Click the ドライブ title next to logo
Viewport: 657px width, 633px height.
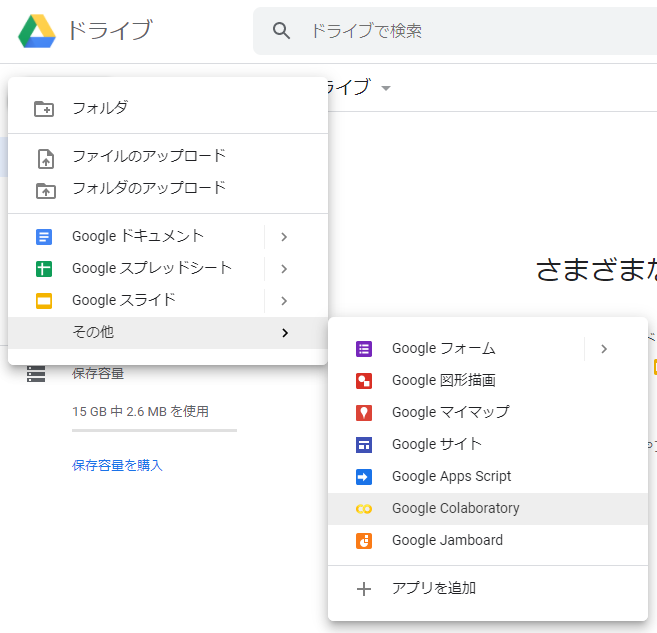pyautogui.click(x=110, y=31)
